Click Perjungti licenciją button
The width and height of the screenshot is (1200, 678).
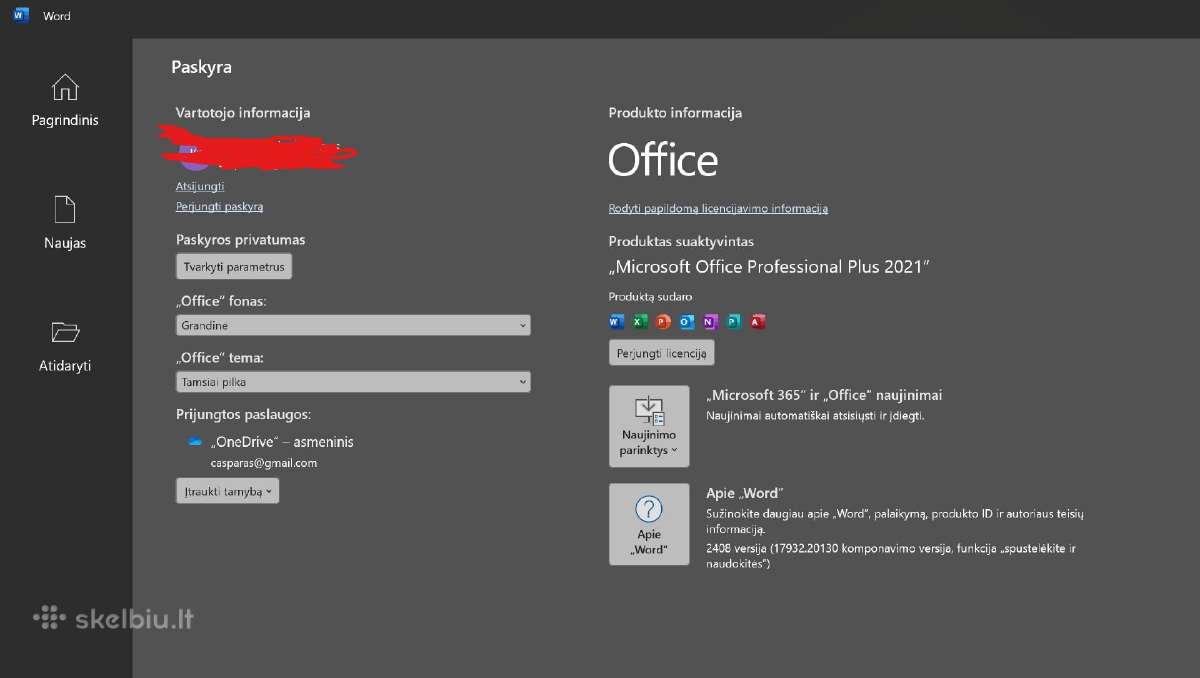(x=662, y=352)
